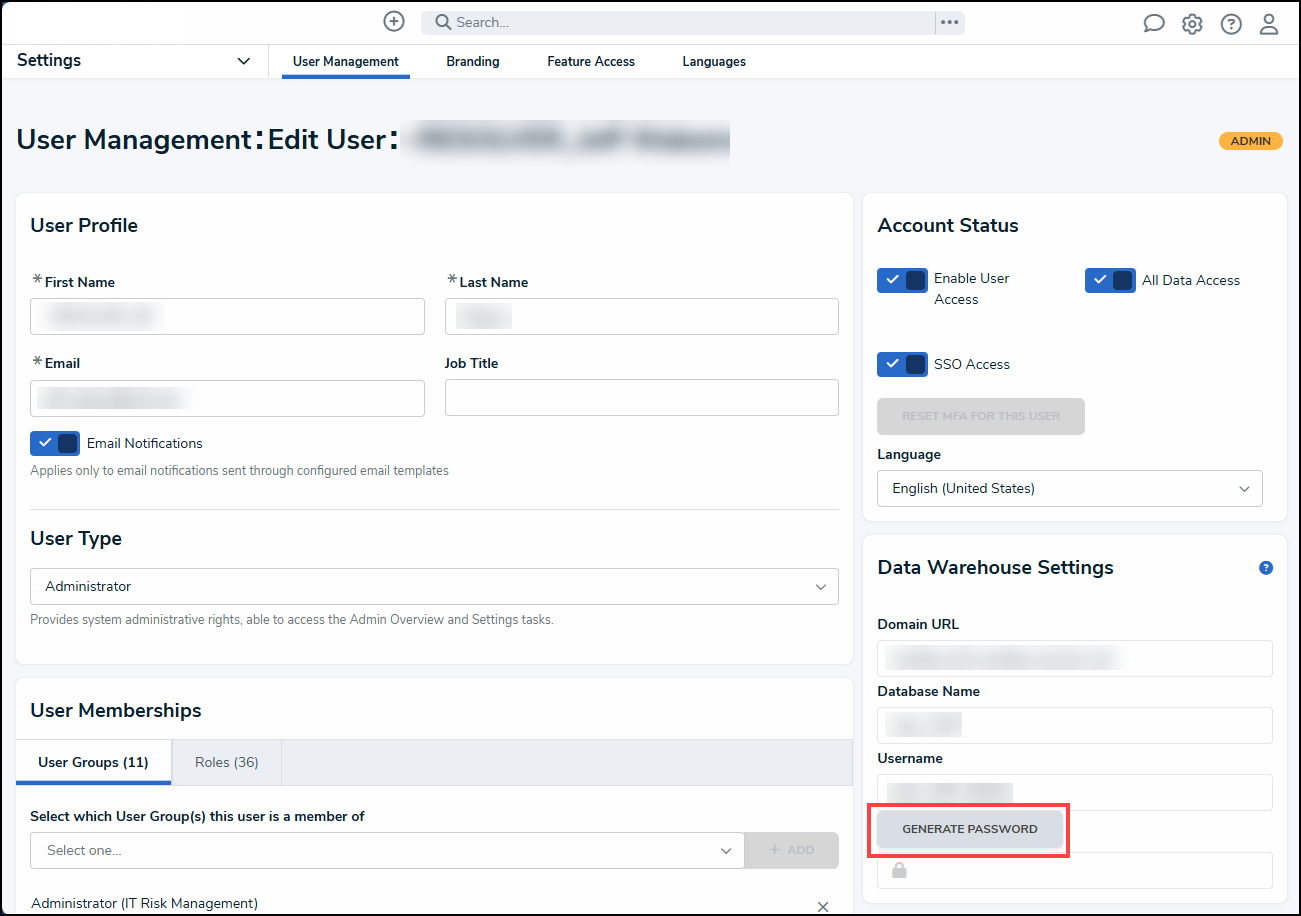Toggle the All Data Access switch

(x=1110, y=280)
